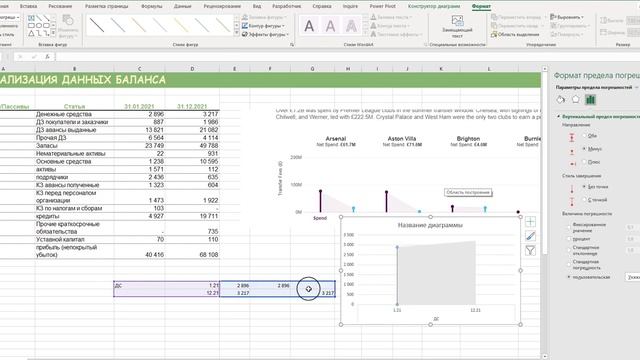Open the 'Конструктор диаграмм' ribbon tab
Viewport: 640px width, 360px height.
[x=434, y=7]
